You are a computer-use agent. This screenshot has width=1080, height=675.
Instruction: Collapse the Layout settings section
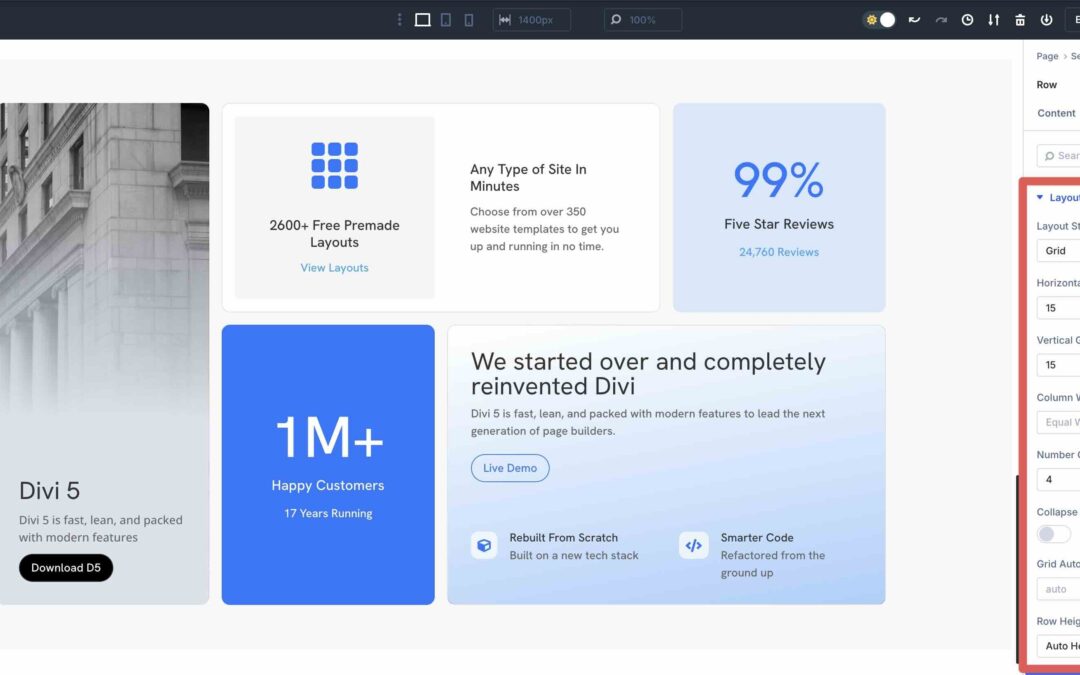pyautogui.click(x=1040, y=197)
